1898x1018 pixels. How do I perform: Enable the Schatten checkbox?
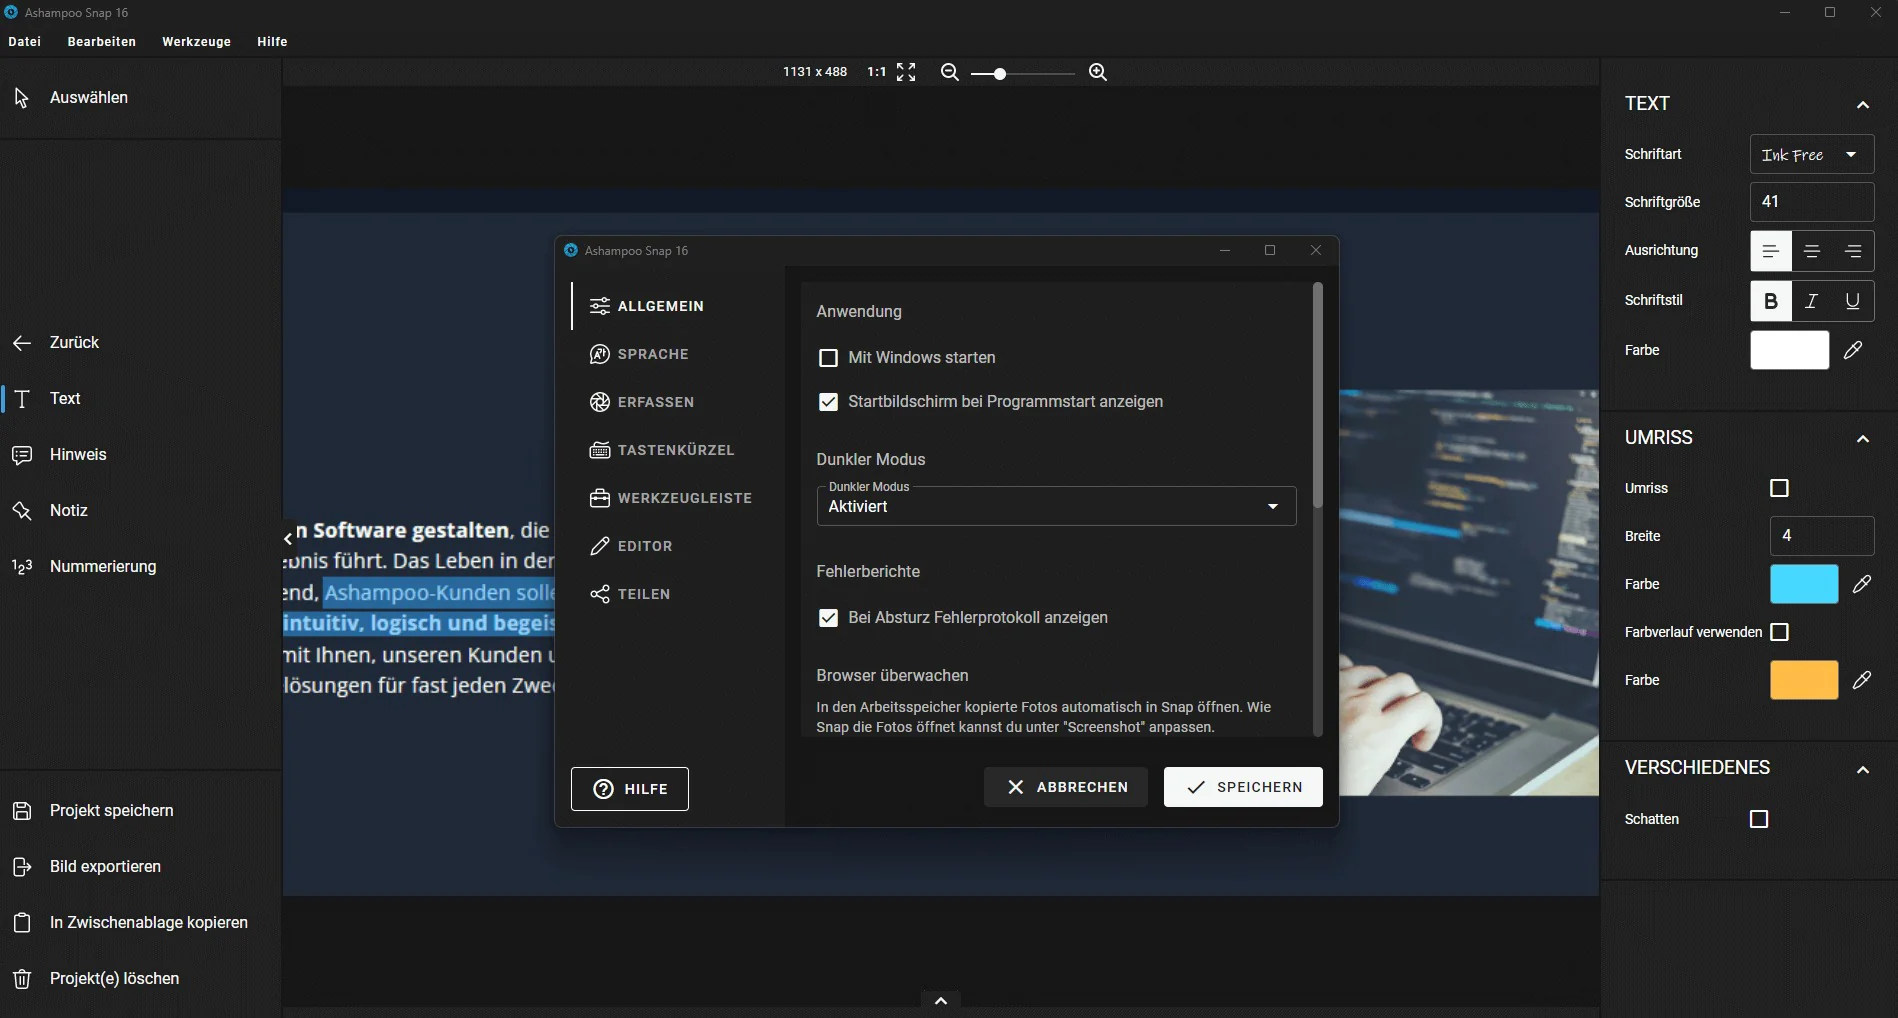[1759, 819]
